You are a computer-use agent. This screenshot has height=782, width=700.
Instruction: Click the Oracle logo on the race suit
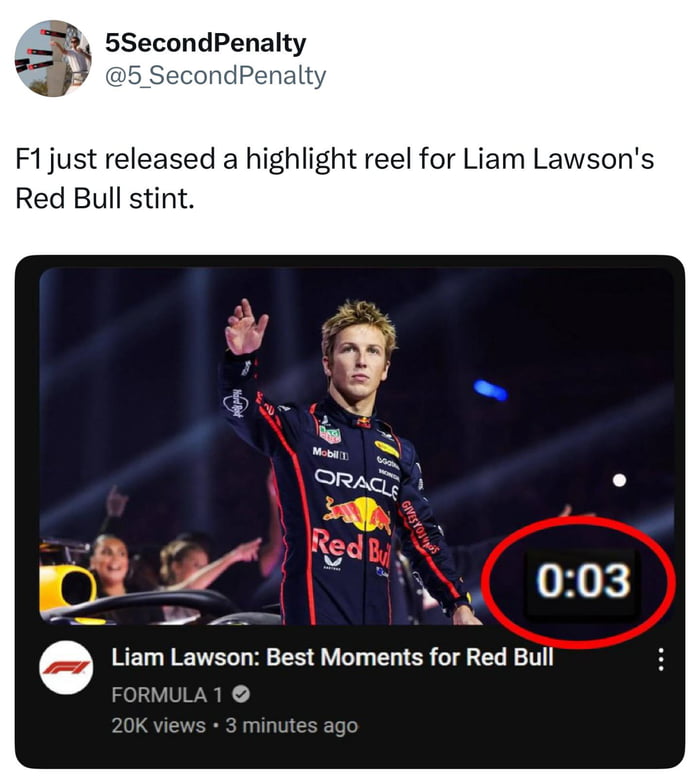(356, 482)
